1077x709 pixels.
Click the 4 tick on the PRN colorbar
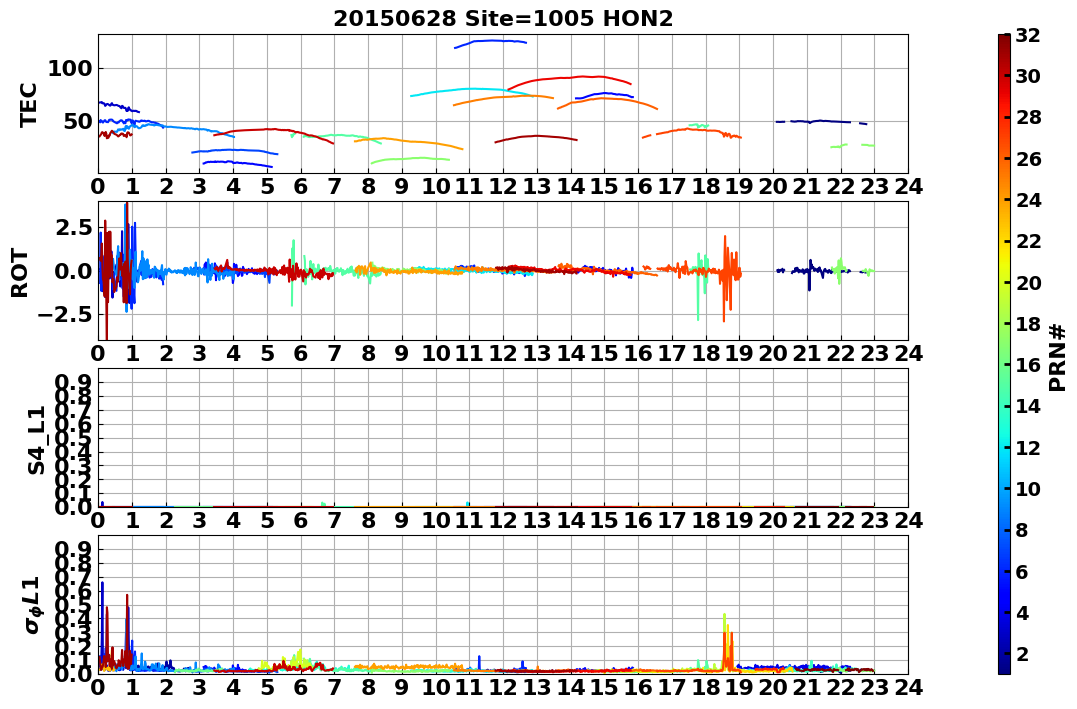[1023, 612]
